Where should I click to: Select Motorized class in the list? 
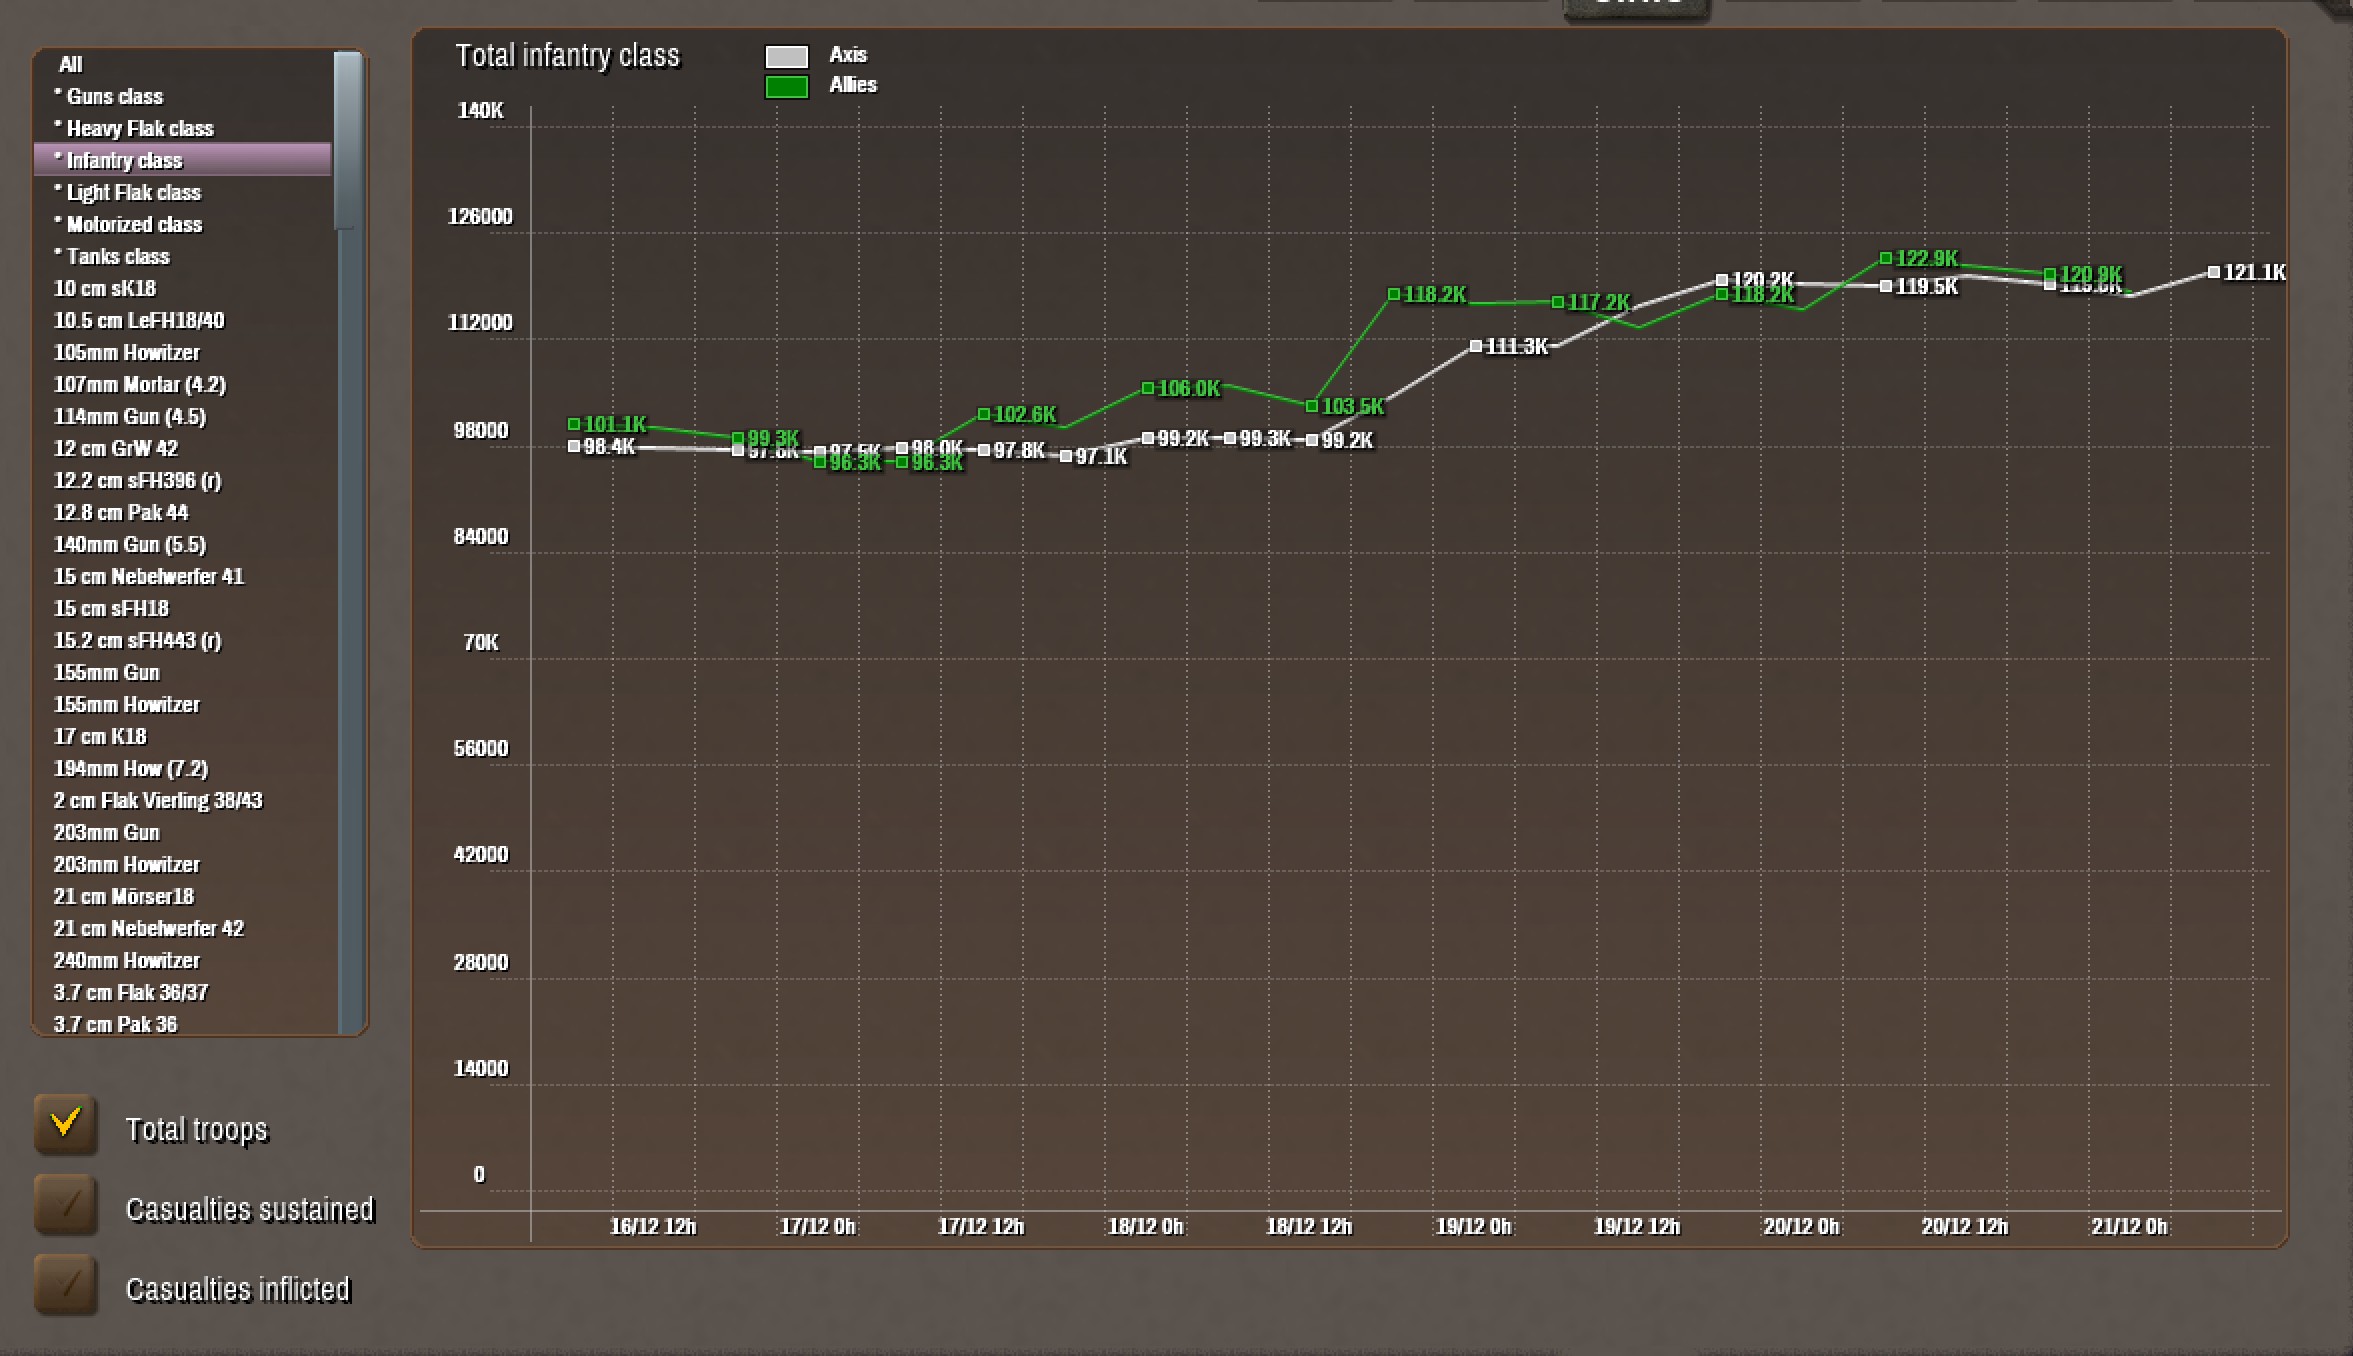[134, 224]
